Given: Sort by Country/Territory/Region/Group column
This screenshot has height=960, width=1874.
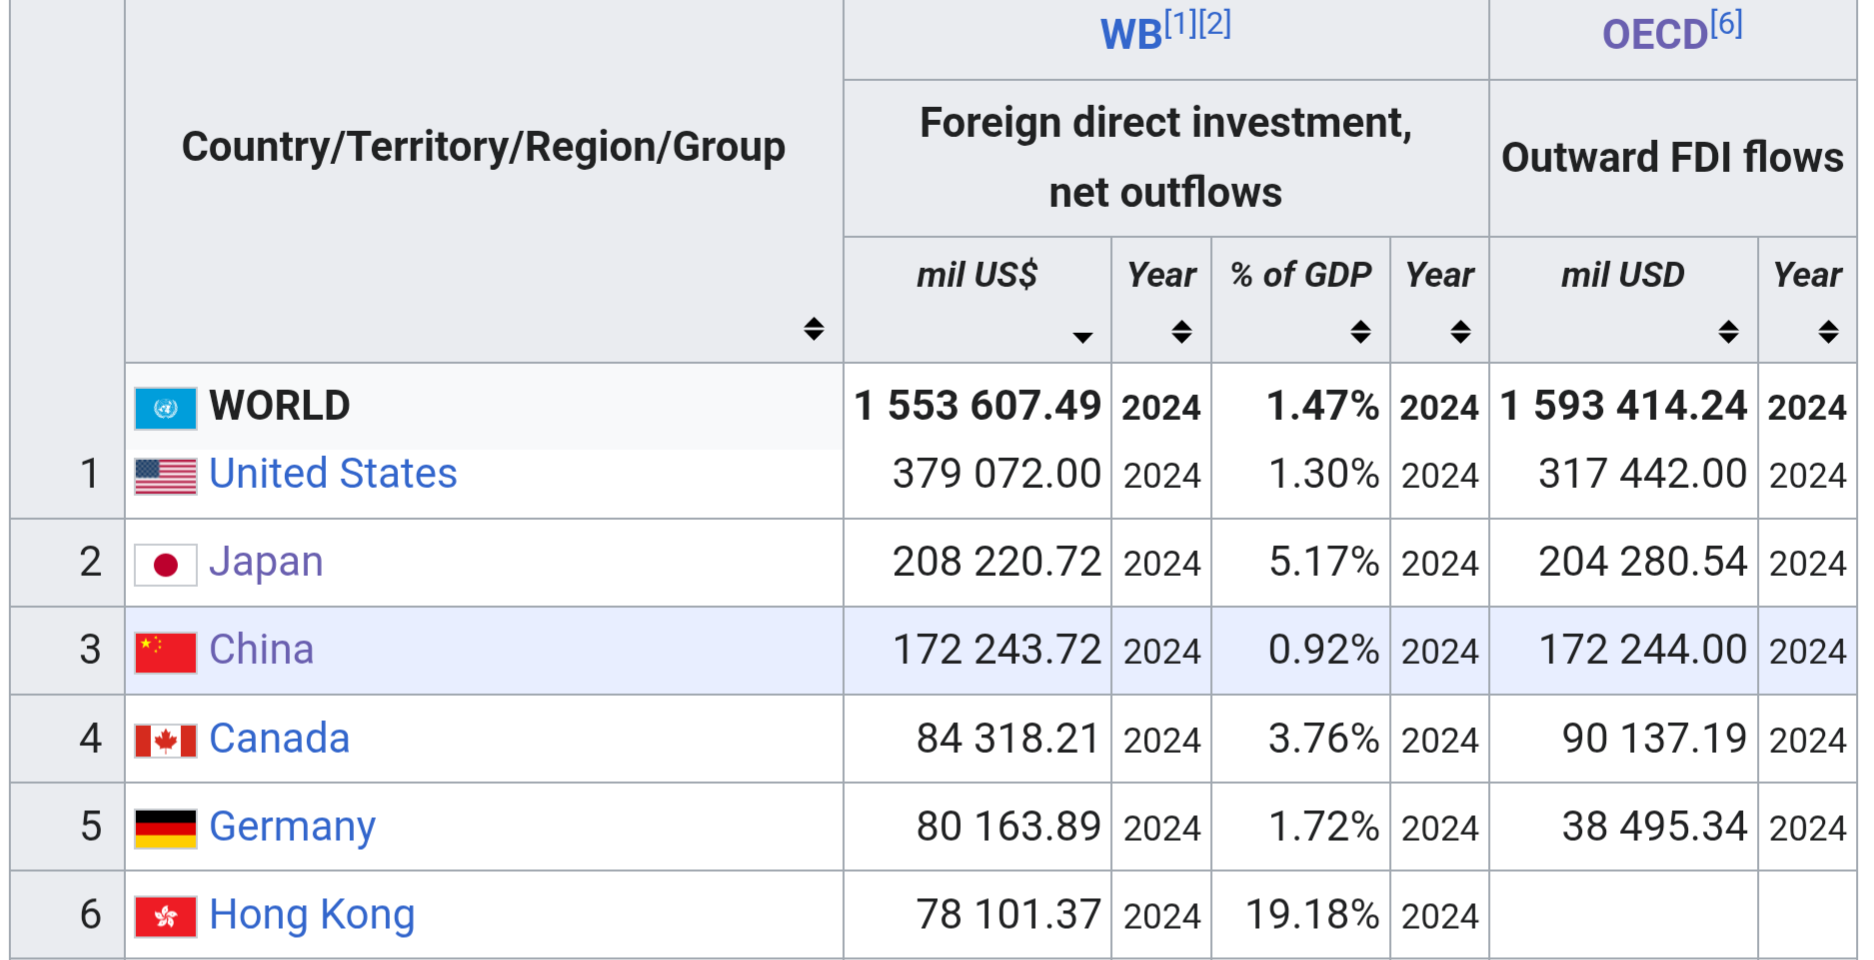Looking at the screenshot, I should pyautogui.click(x=813, y=329).
